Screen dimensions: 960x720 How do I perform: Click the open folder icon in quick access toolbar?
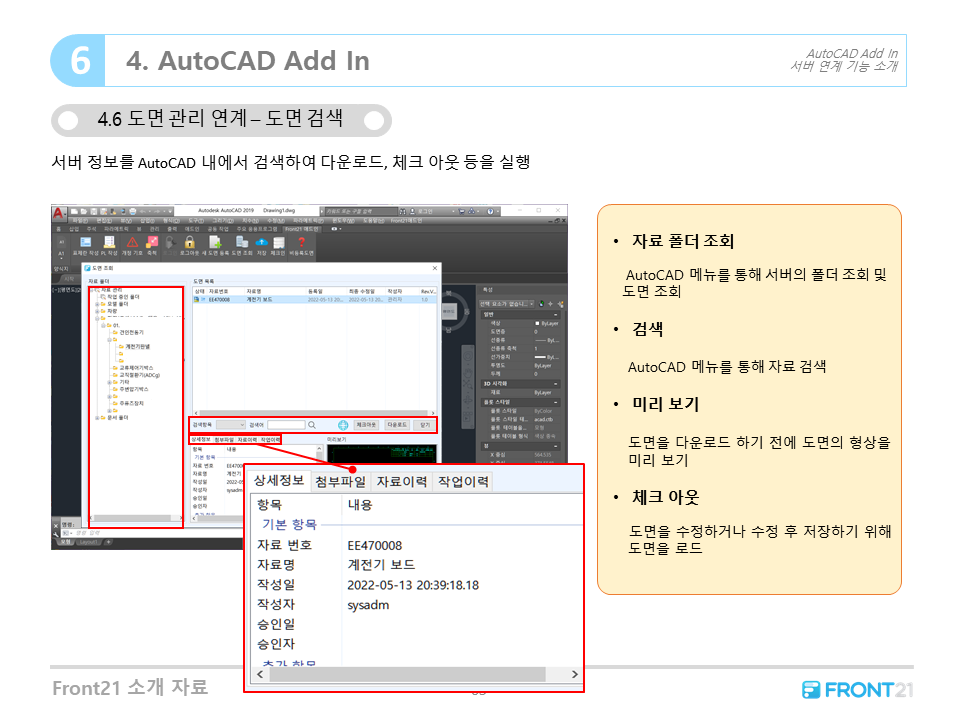pos(84,211)
